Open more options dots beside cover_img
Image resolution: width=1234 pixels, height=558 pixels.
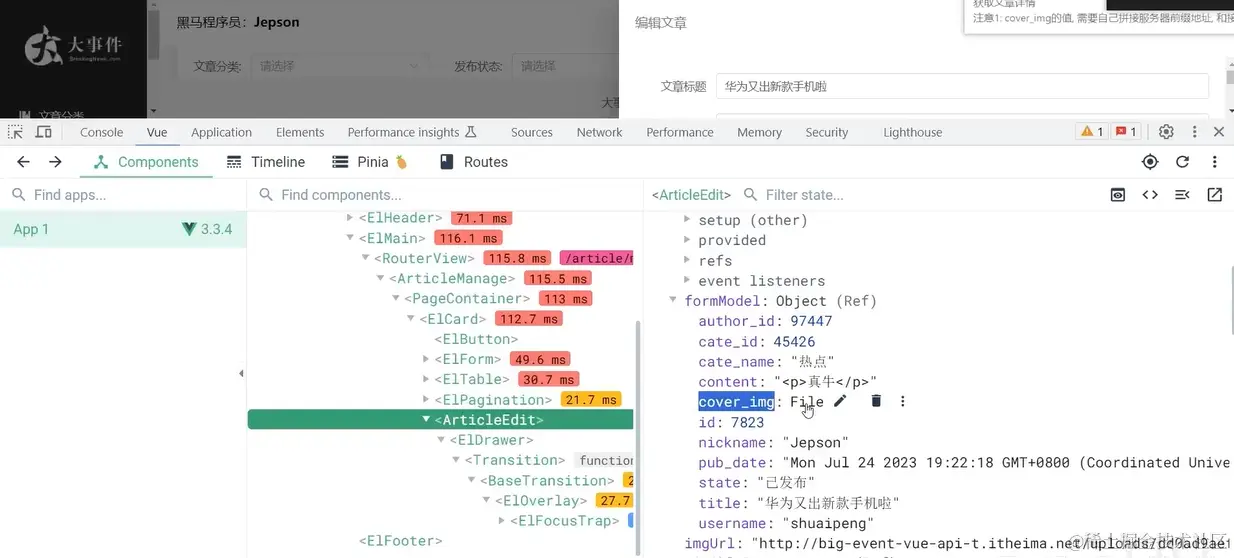point(902,401)
